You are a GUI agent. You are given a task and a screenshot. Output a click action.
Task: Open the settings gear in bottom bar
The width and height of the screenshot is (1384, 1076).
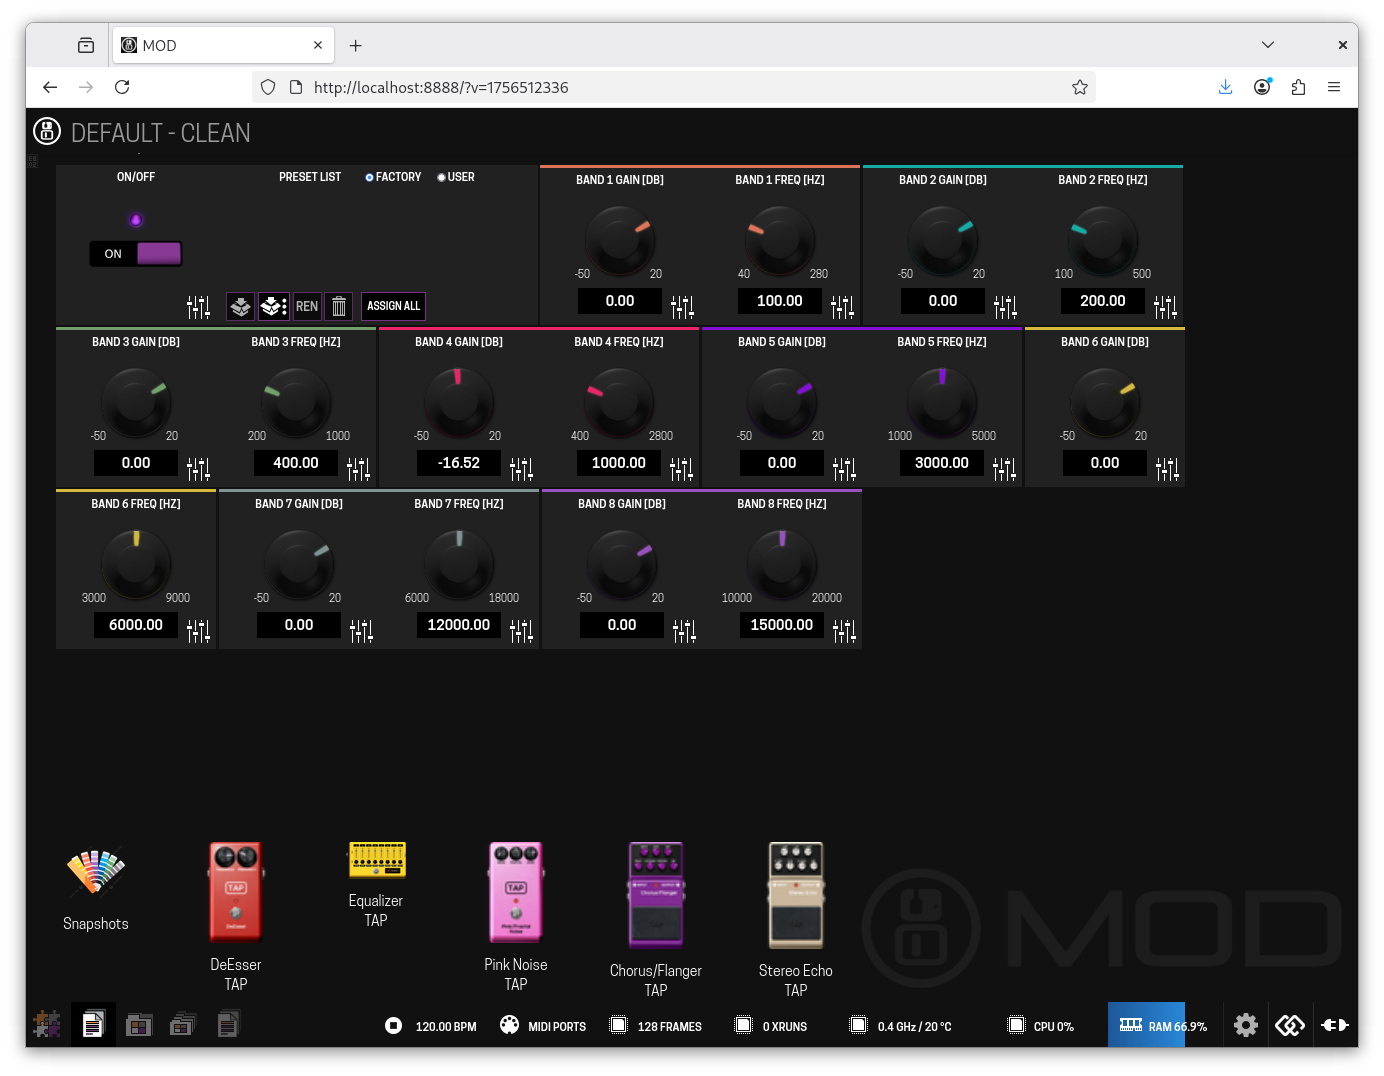click(1246, 1025)
